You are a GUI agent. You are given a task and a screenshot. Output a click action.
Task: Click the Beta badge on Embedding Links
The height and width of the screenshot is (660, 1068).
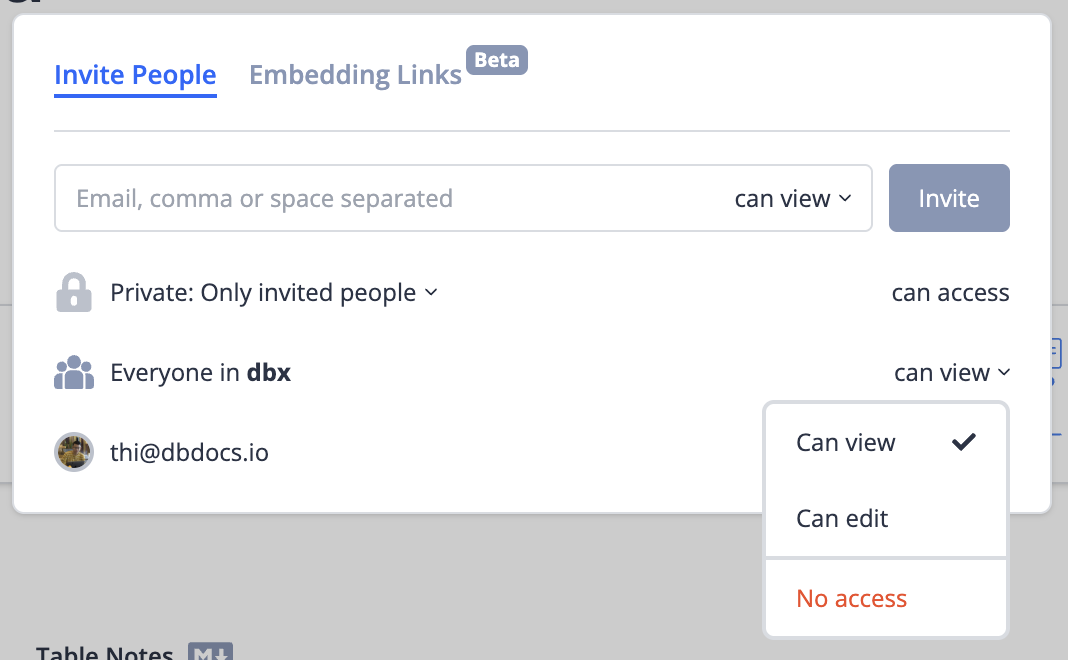tap(497, 60)
